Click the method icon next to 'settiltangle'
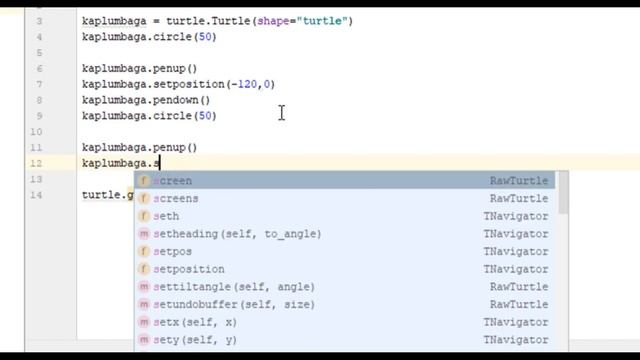 144,287
